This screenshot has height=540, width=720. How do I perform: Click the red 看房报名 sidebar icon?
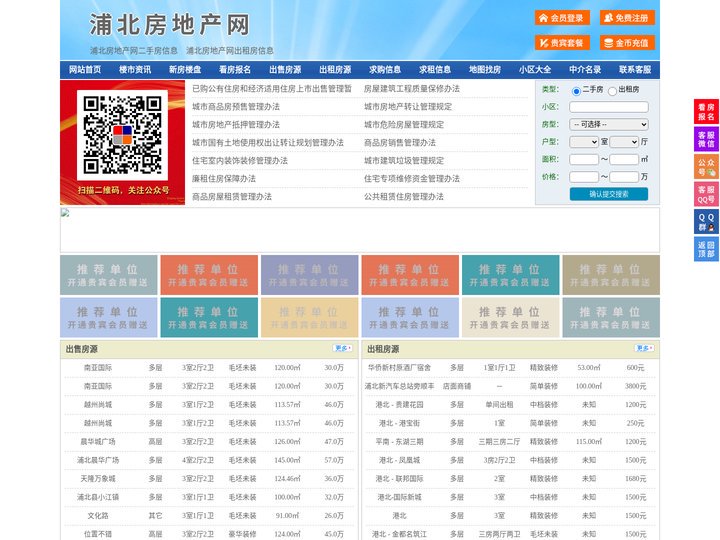pos(706,112)
